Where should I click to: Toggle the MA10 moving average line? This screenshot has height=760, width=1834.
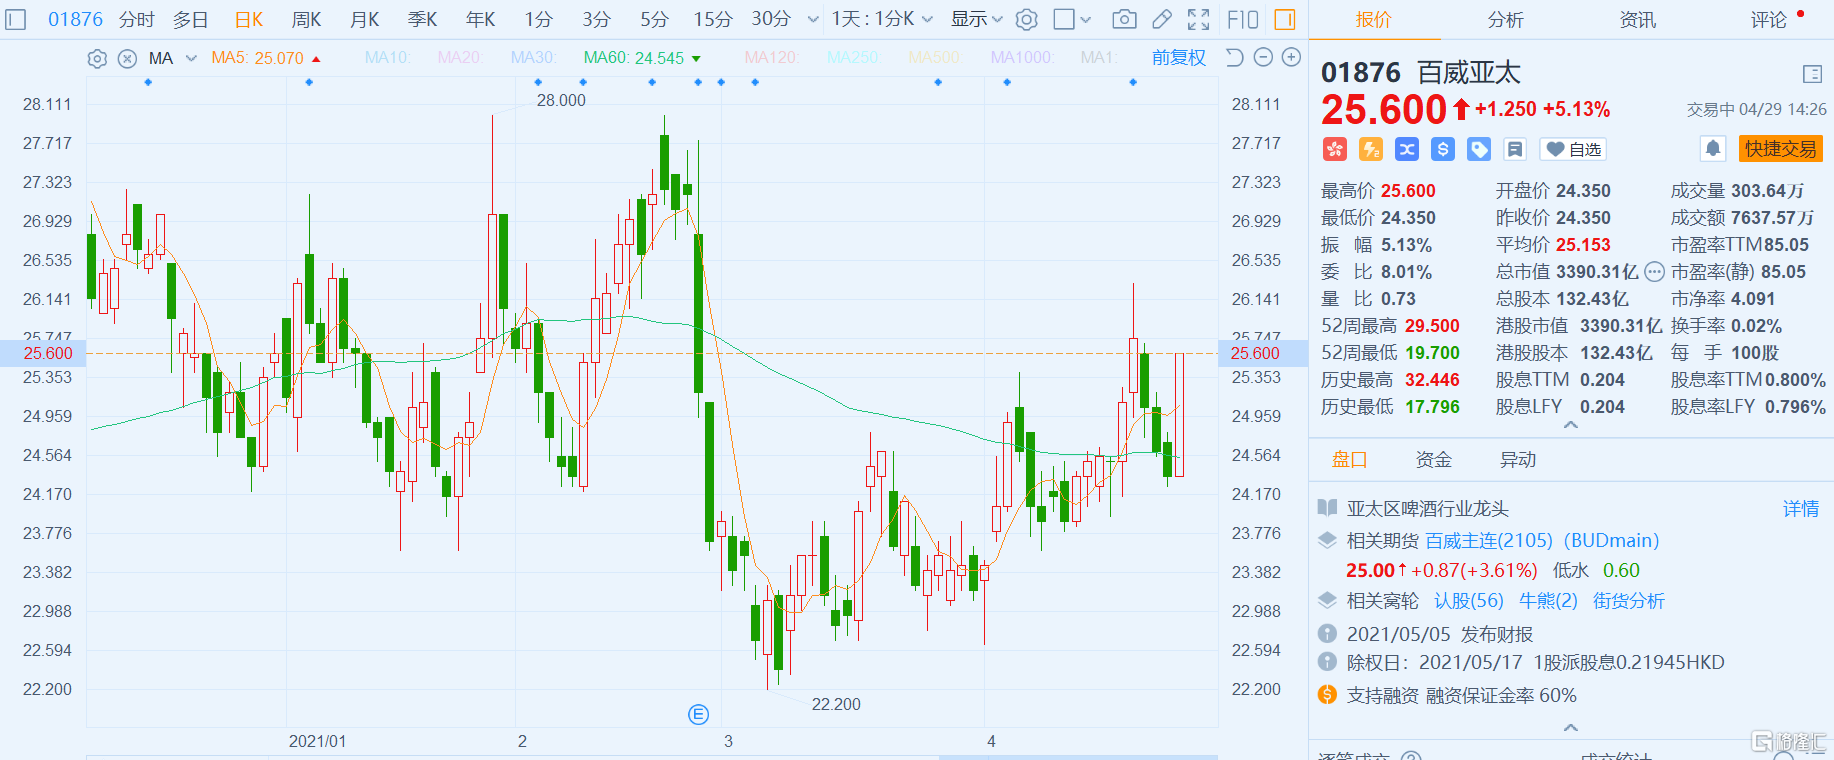387,58
